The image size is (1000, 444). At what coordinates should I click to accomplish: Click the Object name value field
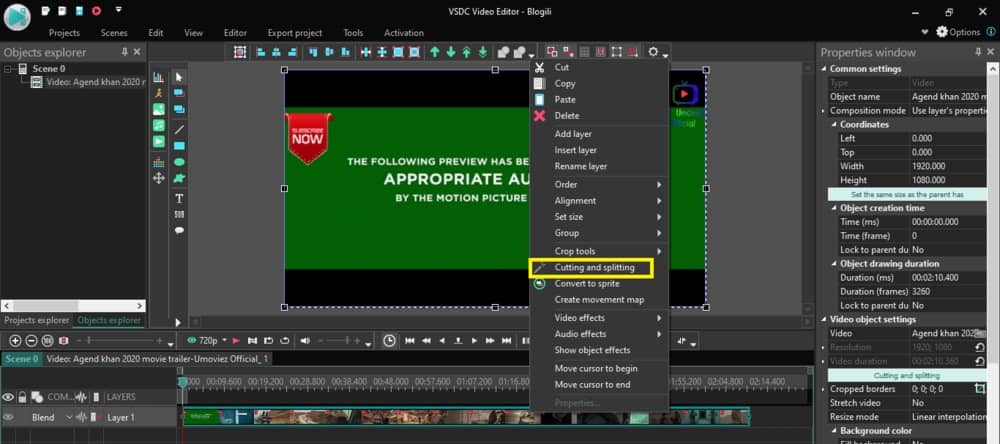coord(948,97)
